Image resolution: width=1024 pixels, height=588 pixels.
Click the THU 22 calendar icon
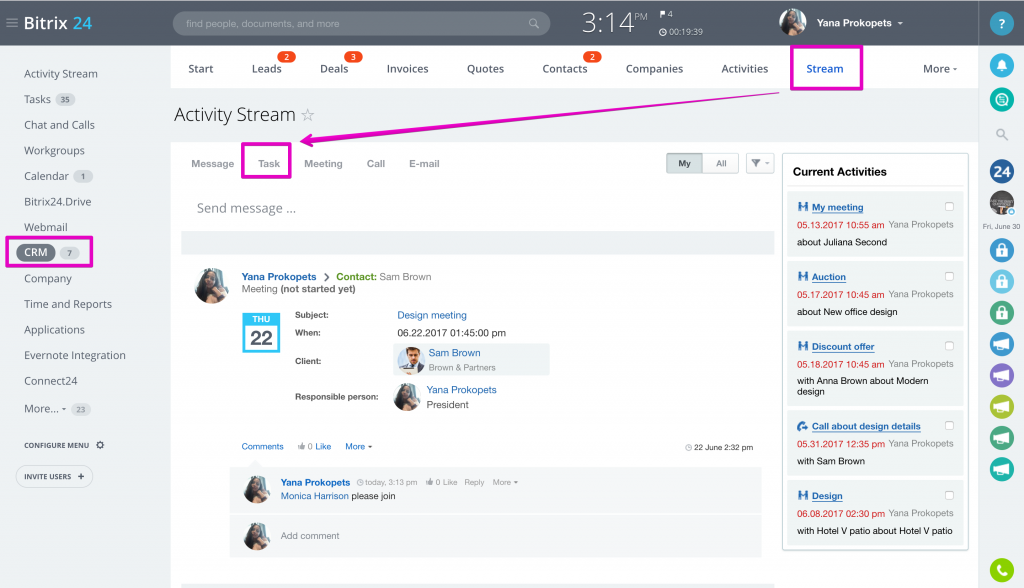pyautogui.click(x=261, y=333)
